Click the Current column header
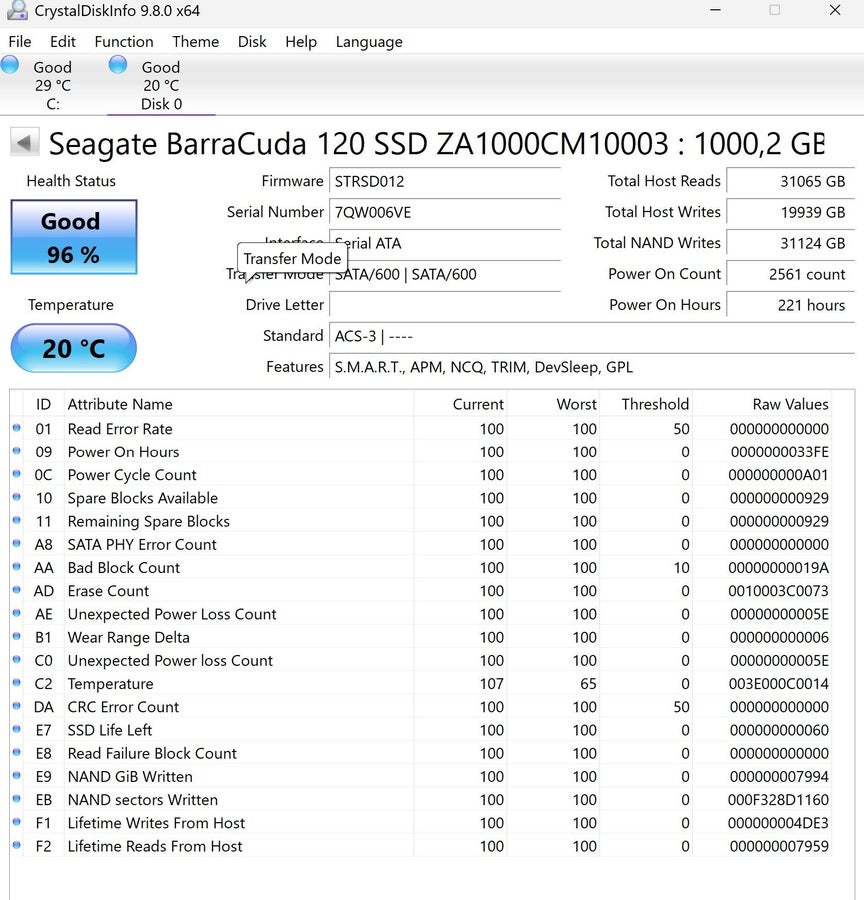 point(460,404)
